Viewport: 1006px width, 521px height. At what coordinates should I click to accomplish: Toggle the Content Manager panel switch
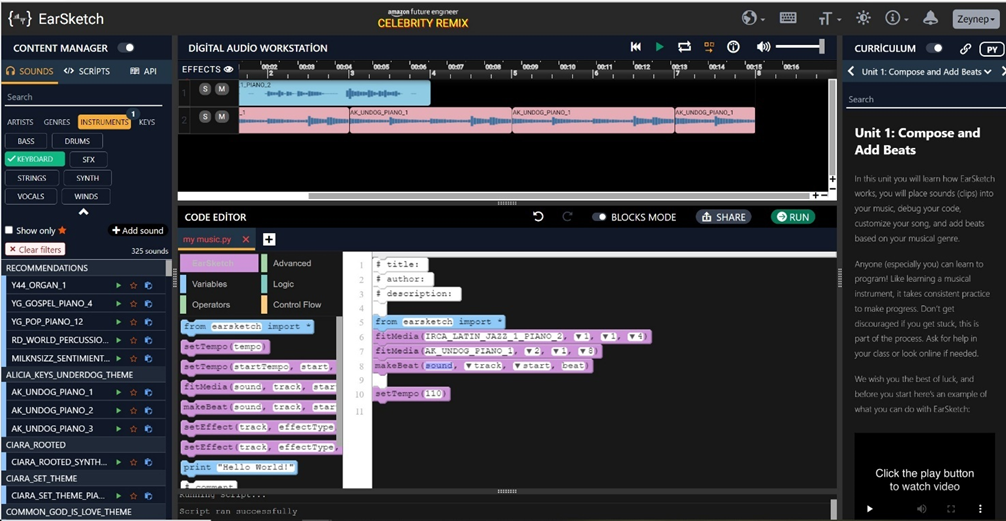pyautogui.click(x=126, y=47)
